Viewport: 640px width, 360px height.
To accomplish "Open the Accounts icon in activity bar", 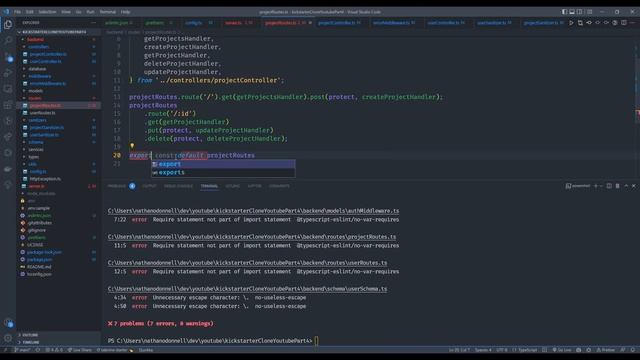I will (8, 322).
